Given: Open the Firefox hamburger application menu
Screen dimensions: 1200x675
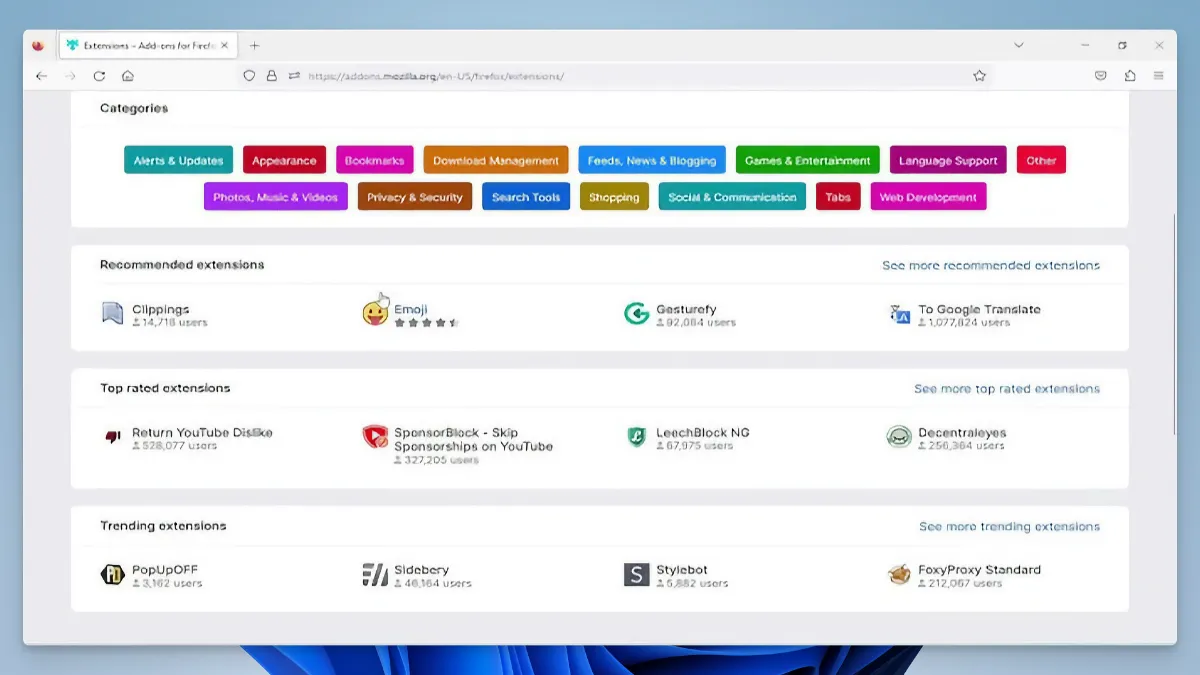Looking at the screenshot, I should pyautogui.click(x=1159, y=76).
